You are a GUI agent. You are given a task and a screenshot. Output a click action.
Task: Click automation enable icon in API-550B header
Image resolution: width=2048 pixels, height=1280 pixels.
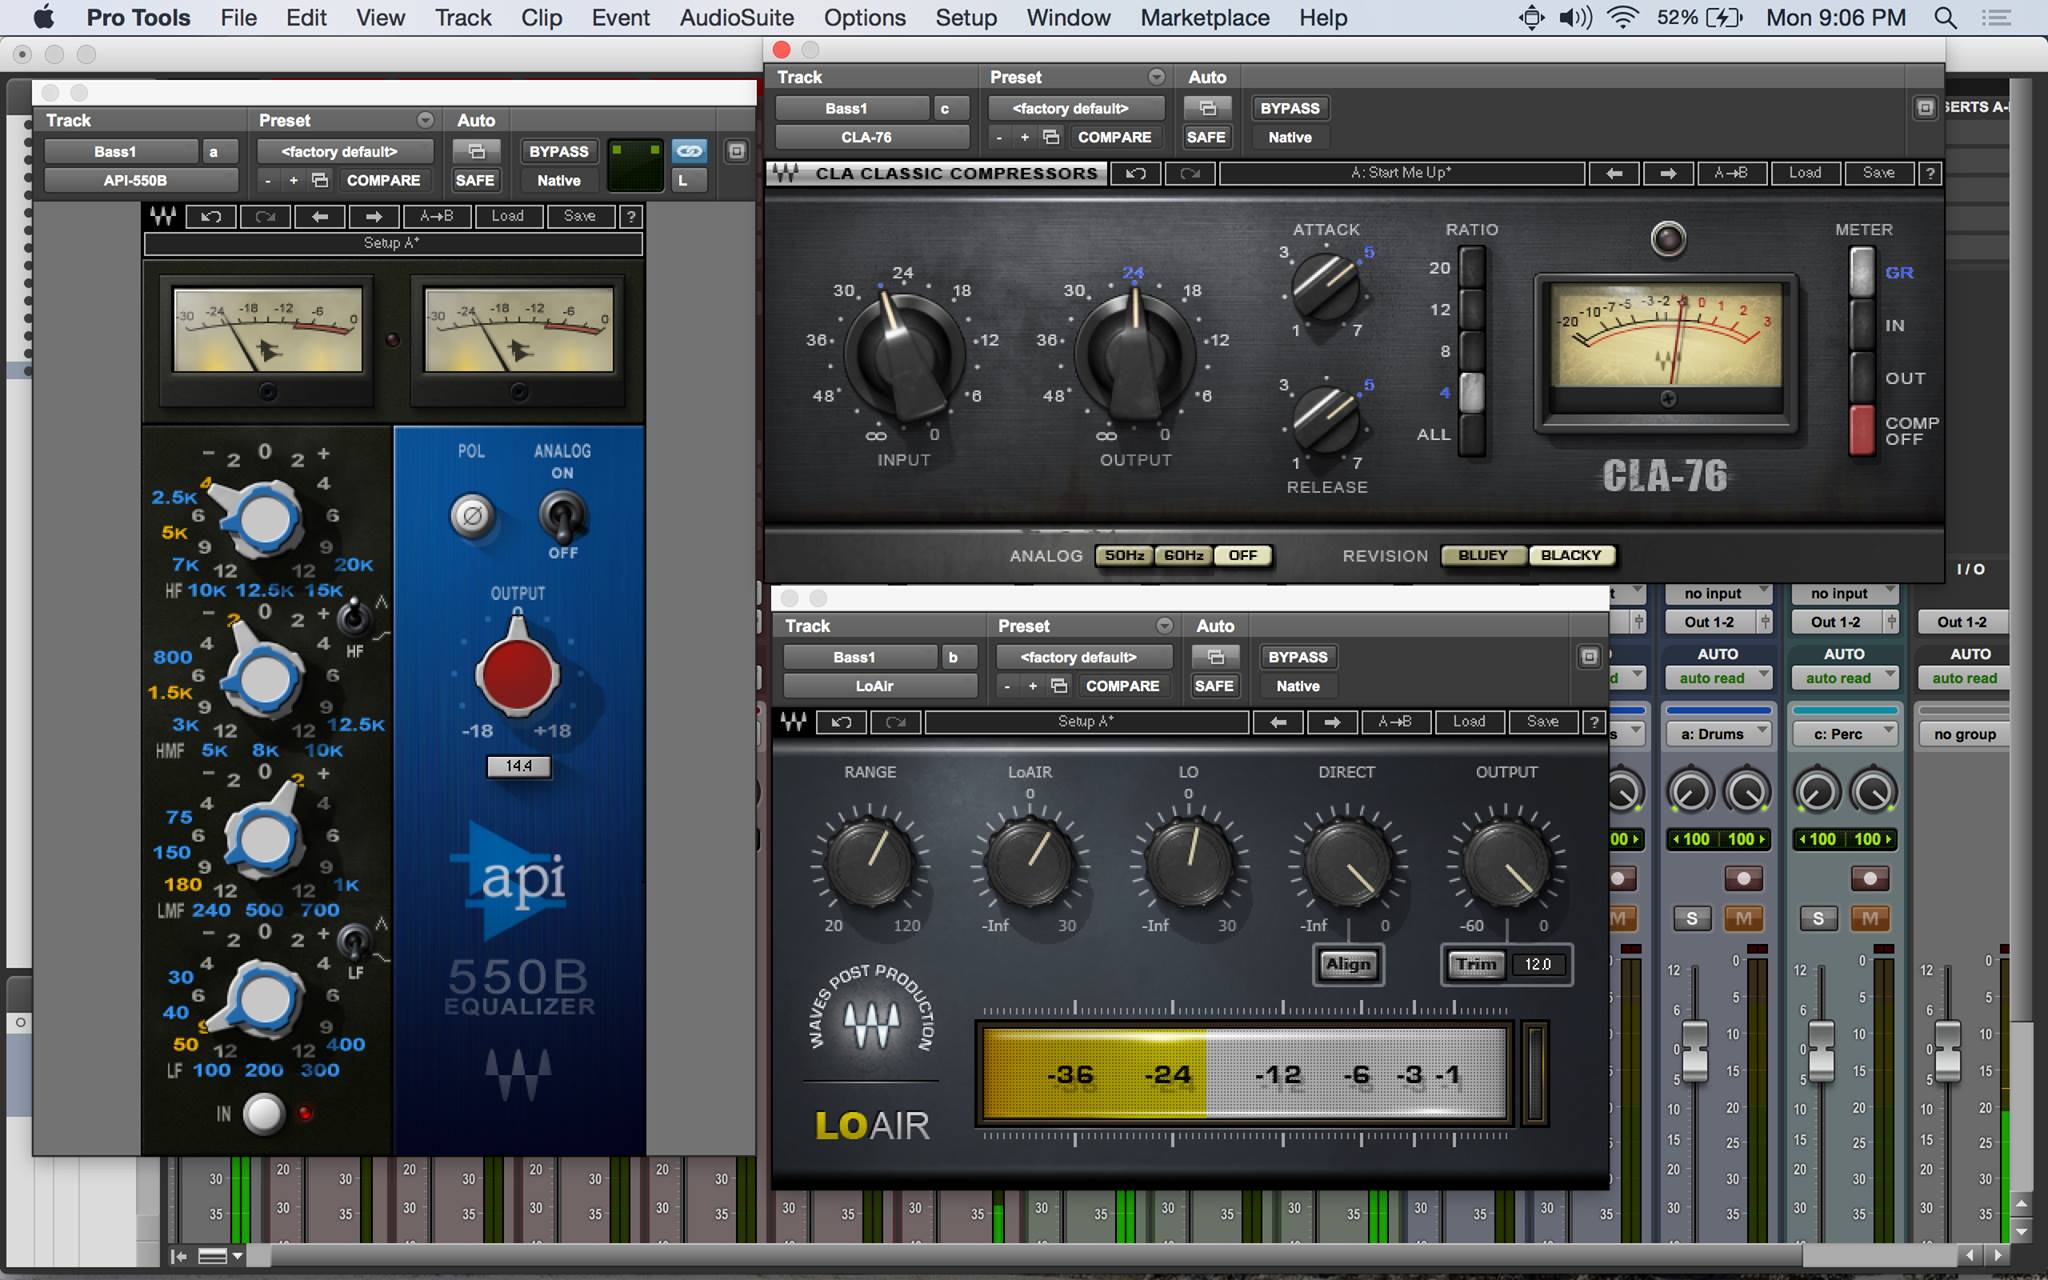tap(476, 151)
